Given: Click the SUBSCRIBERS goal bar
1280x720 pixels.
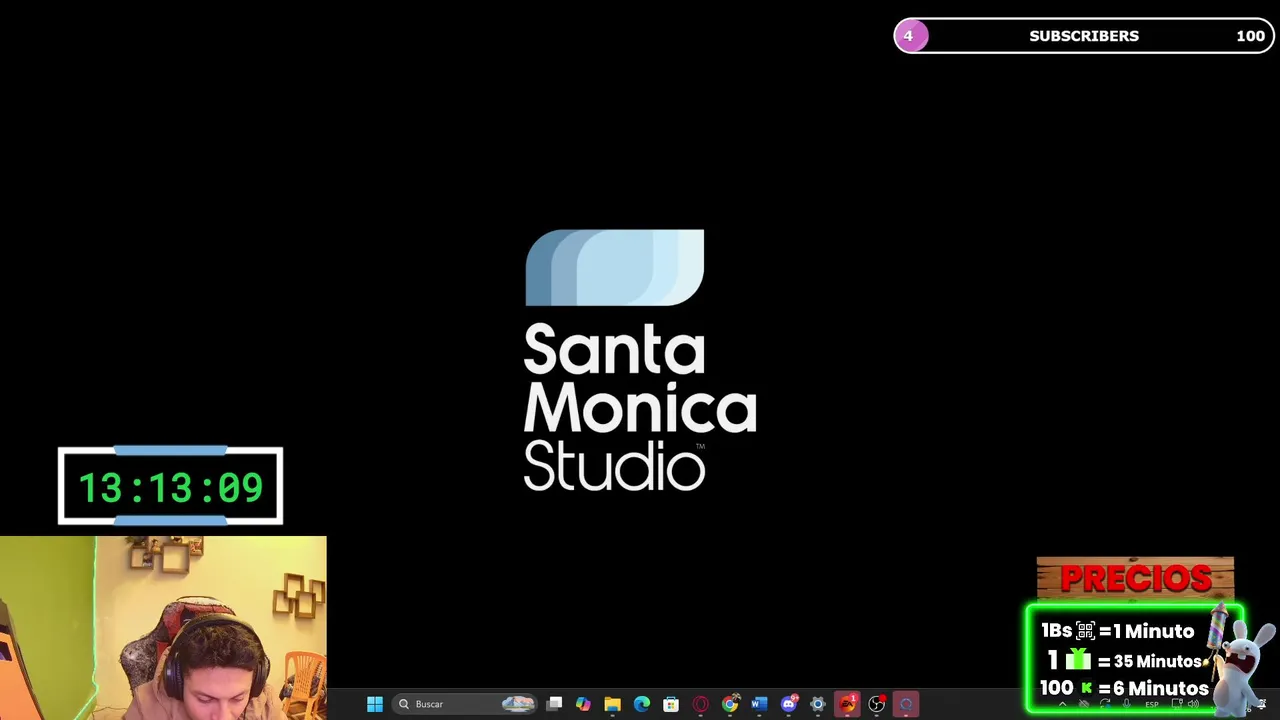Looking at the screenshot, I should pos(1084,36).
